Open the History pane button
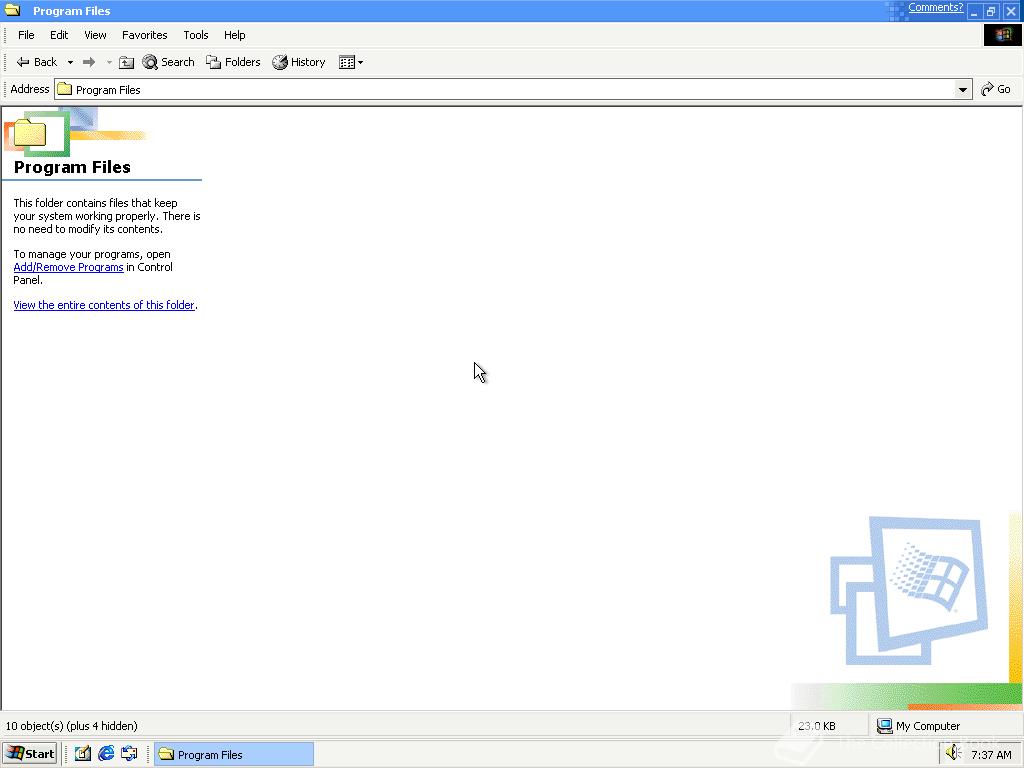1024x768 pixels. (x=299, y=62)
